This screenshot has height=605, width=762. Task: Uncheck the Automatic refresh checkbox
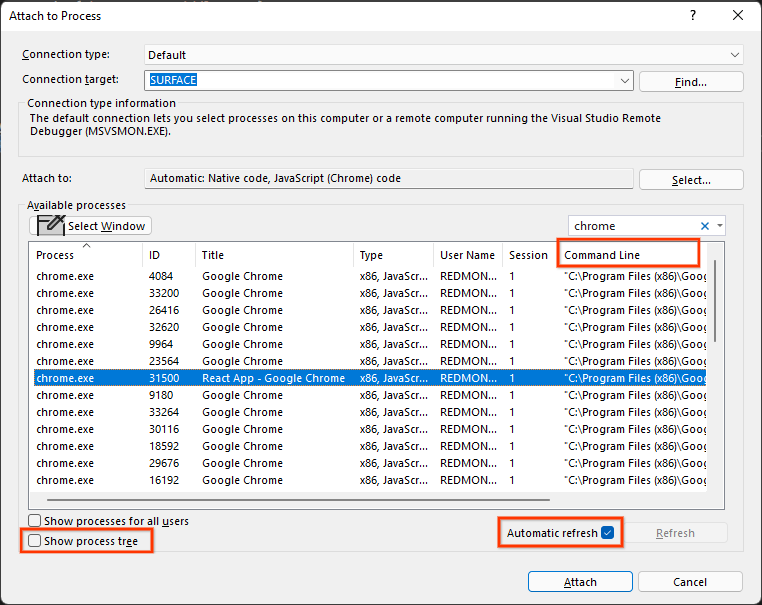point(607,533)
